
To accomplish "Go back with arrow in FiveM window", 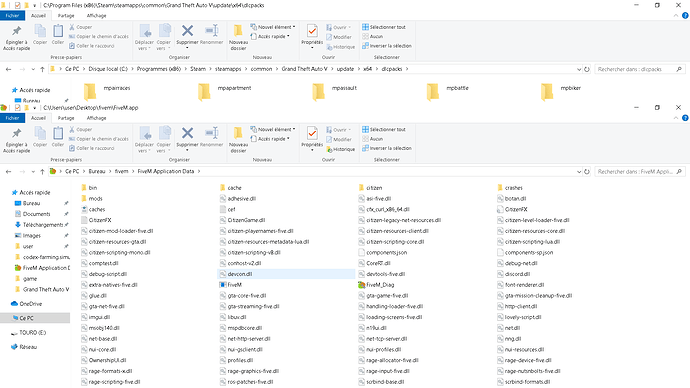I will [8, 172].
